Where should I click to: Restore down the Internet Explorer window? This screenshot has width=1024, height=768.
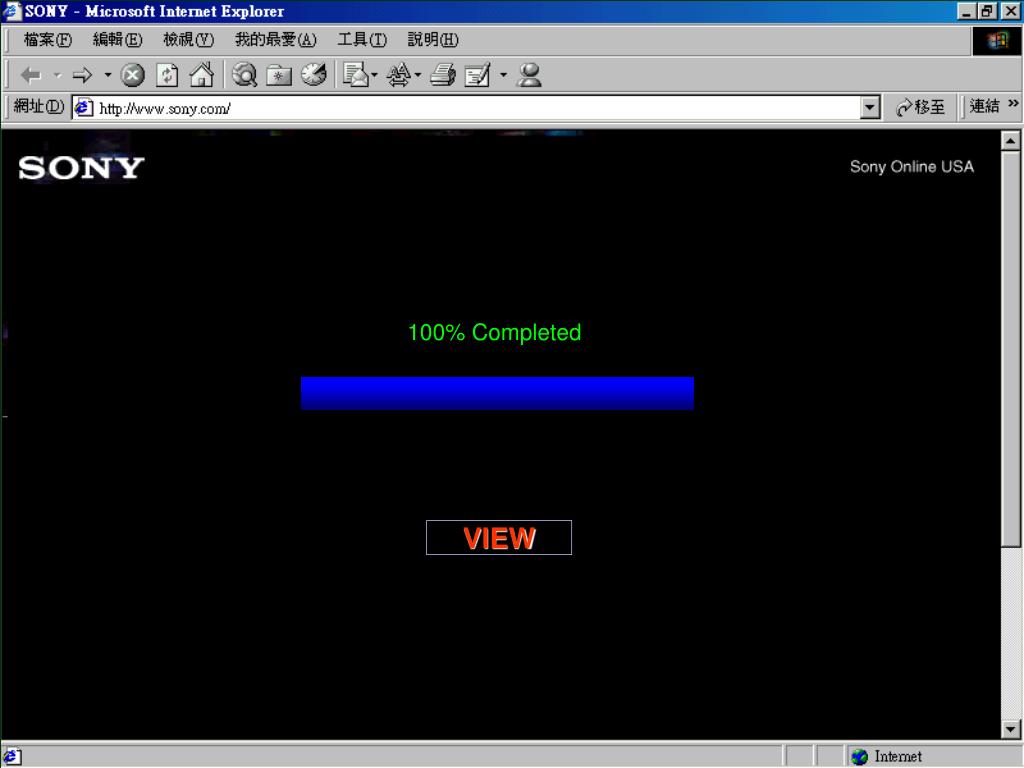click(x=987, y=11)
